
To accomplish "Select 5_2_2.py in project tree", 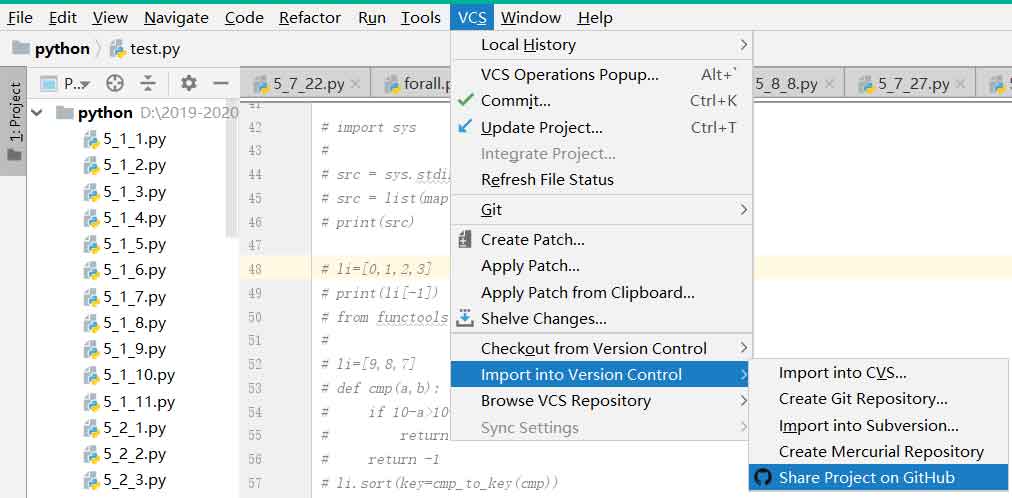I will click(125, 455).
